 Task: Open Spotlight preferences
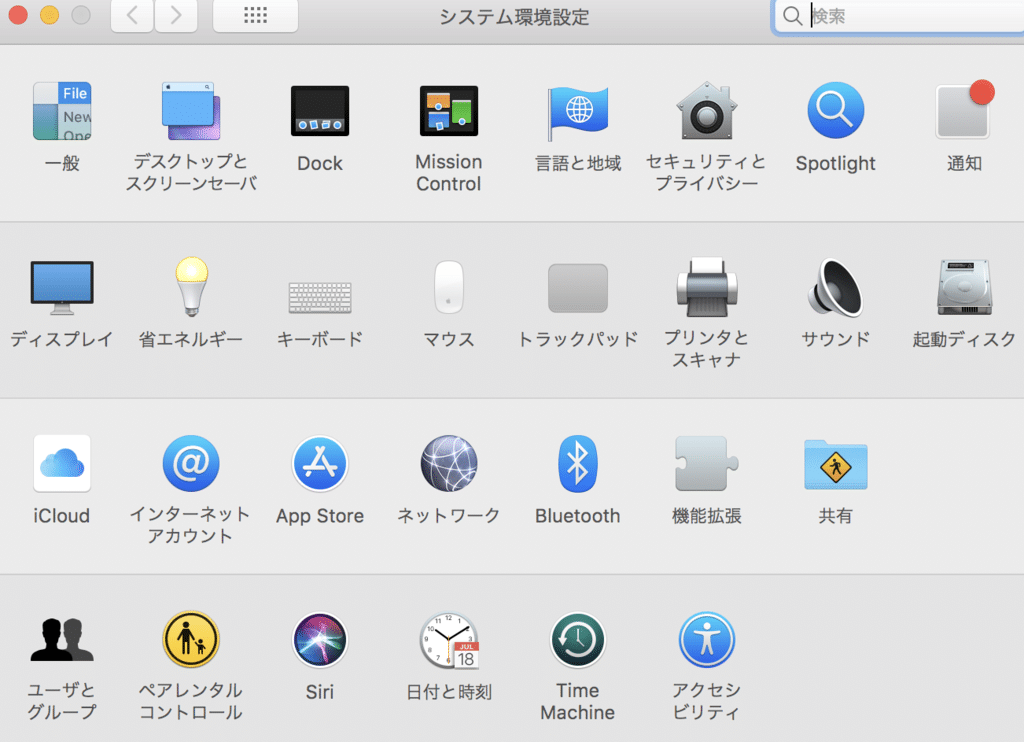835,111
